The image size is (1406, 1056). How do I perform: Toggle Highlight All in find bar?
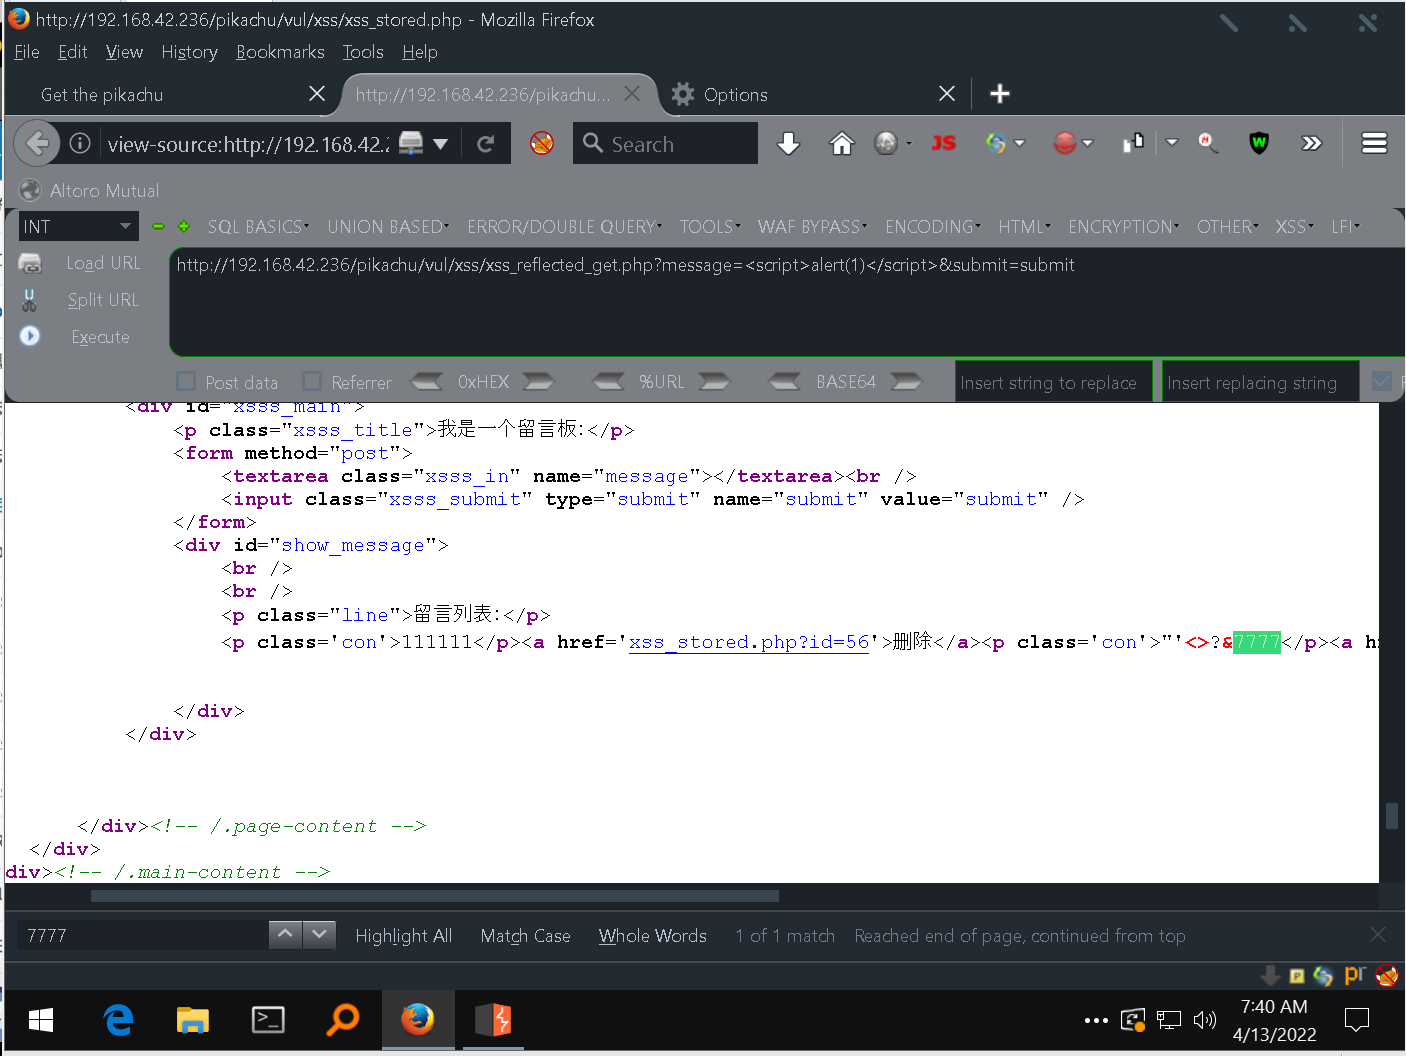tap(404, 936)
